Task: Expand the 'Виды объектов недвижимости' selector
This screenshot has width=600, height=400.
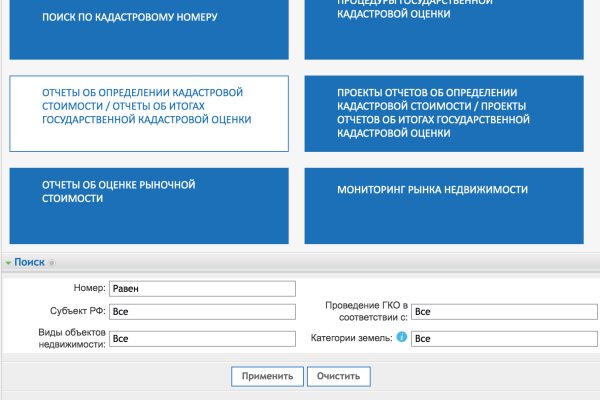Action: coord(202,339)
